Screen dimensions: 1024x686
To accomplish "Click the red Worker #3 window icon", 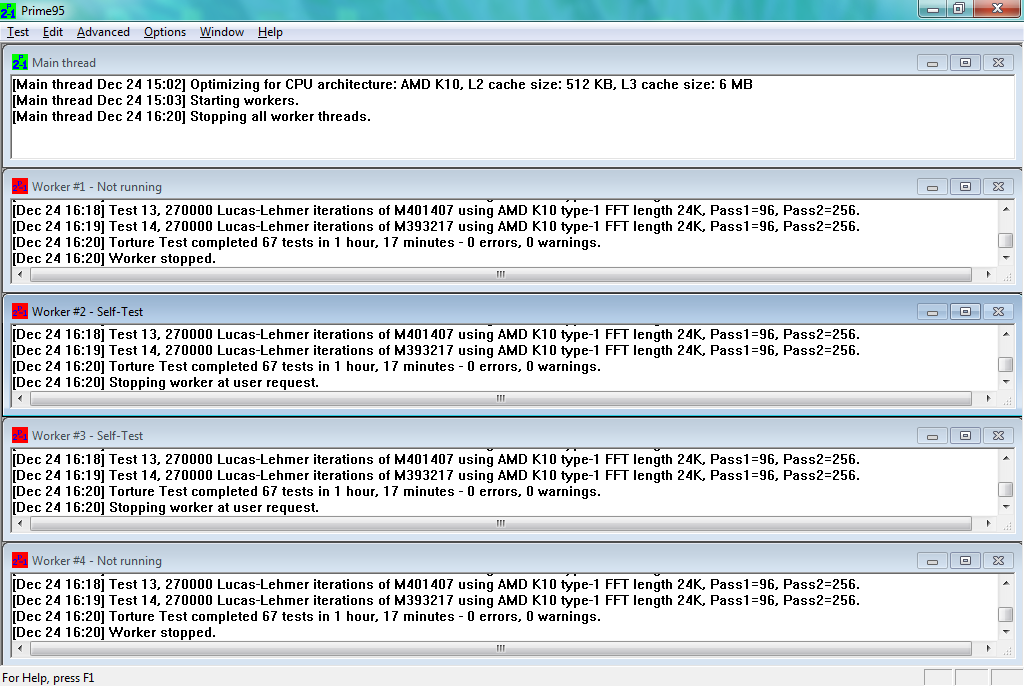I will tap(20, 436).
